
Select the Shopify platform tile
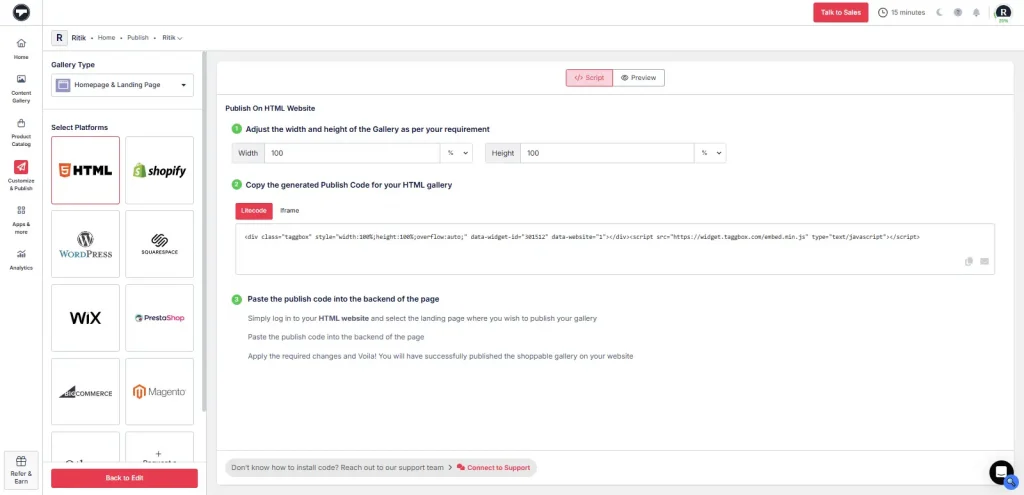(159, 170)
